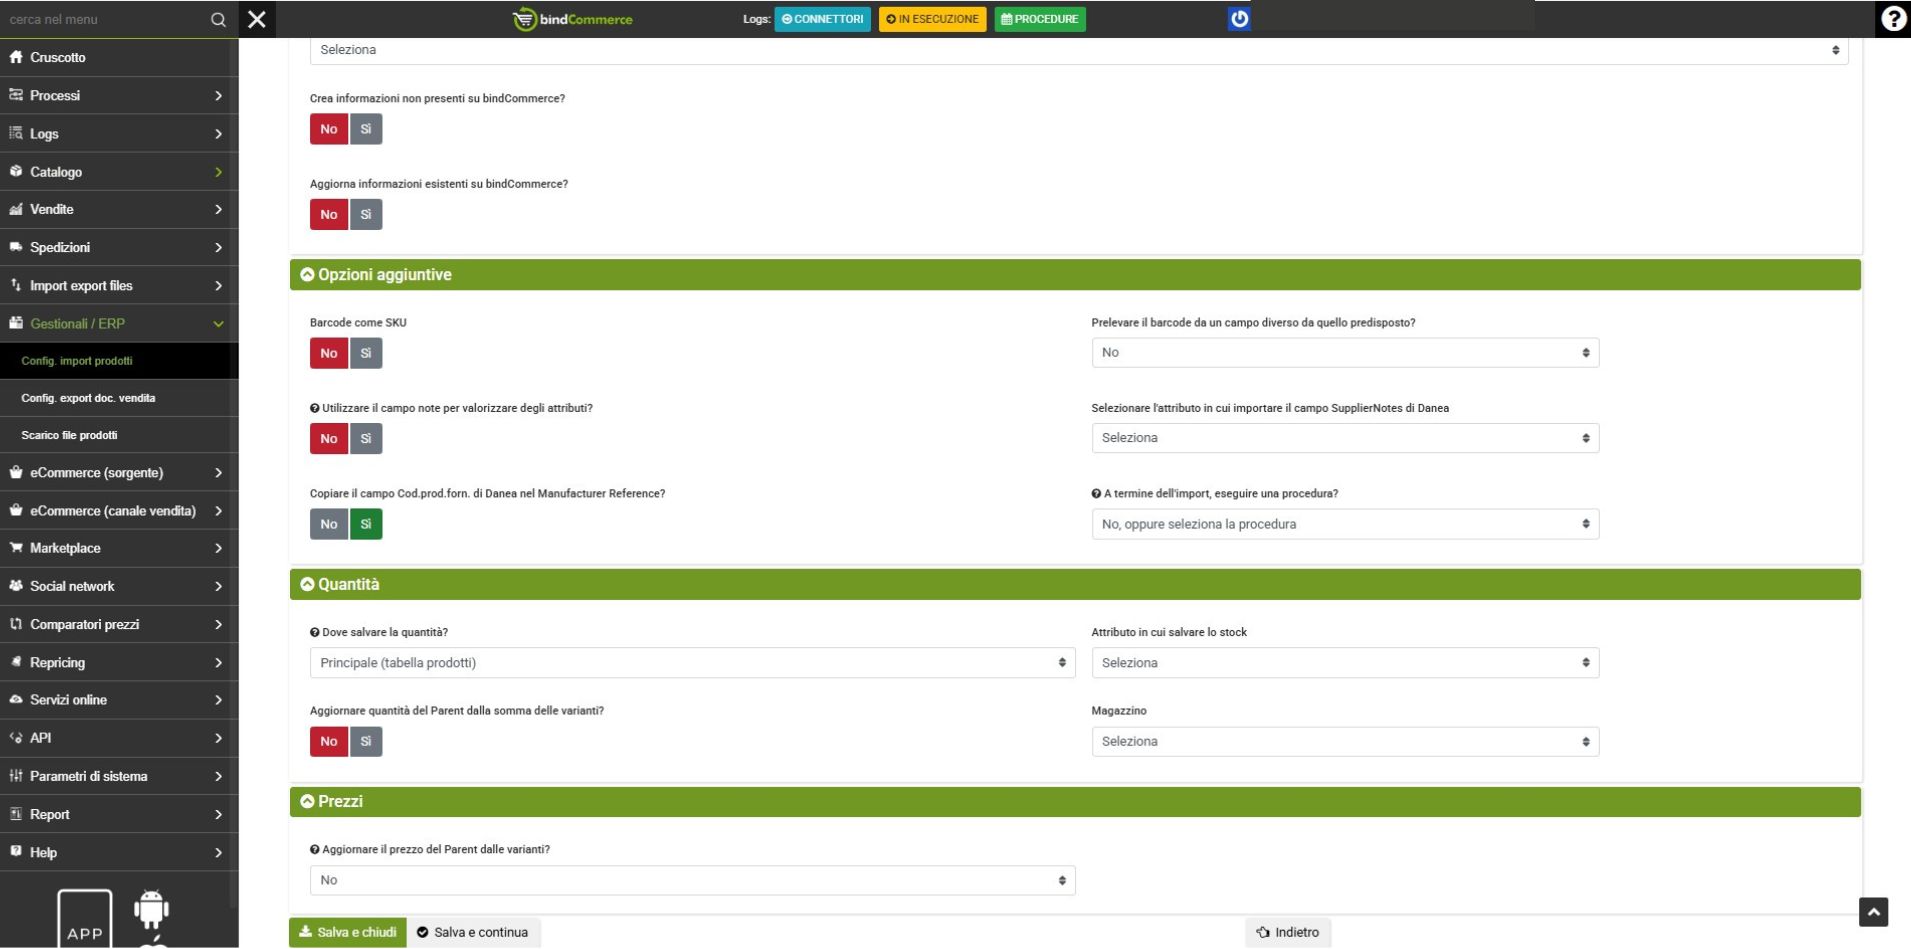
Task: Enable Aggiornare quantità del Parent with Sì
Action: click(366, 741)
